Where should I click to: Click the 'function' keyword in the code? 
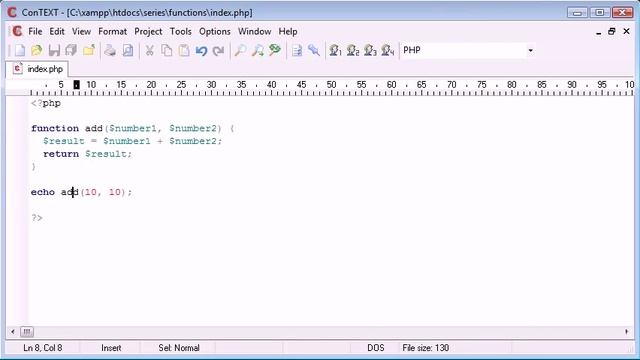[55, 128]
